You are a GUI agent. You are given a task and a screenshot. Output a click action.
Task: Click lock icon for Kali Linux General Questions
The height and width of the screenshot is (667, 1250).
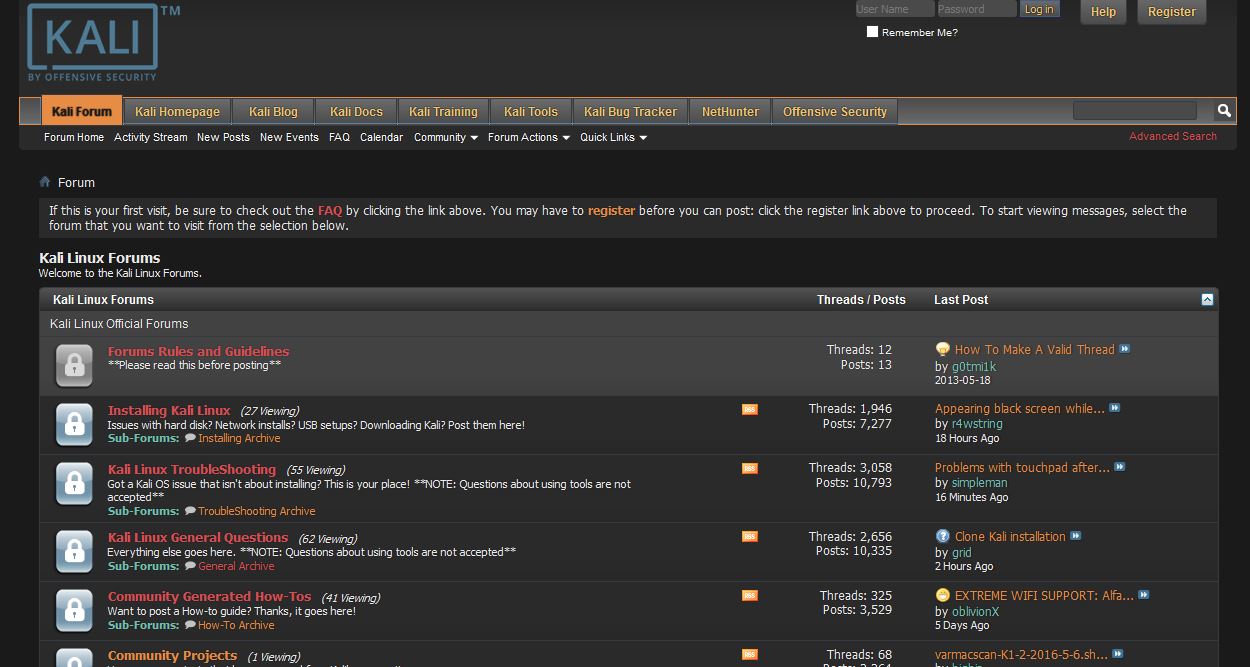[x=74, y=551]
